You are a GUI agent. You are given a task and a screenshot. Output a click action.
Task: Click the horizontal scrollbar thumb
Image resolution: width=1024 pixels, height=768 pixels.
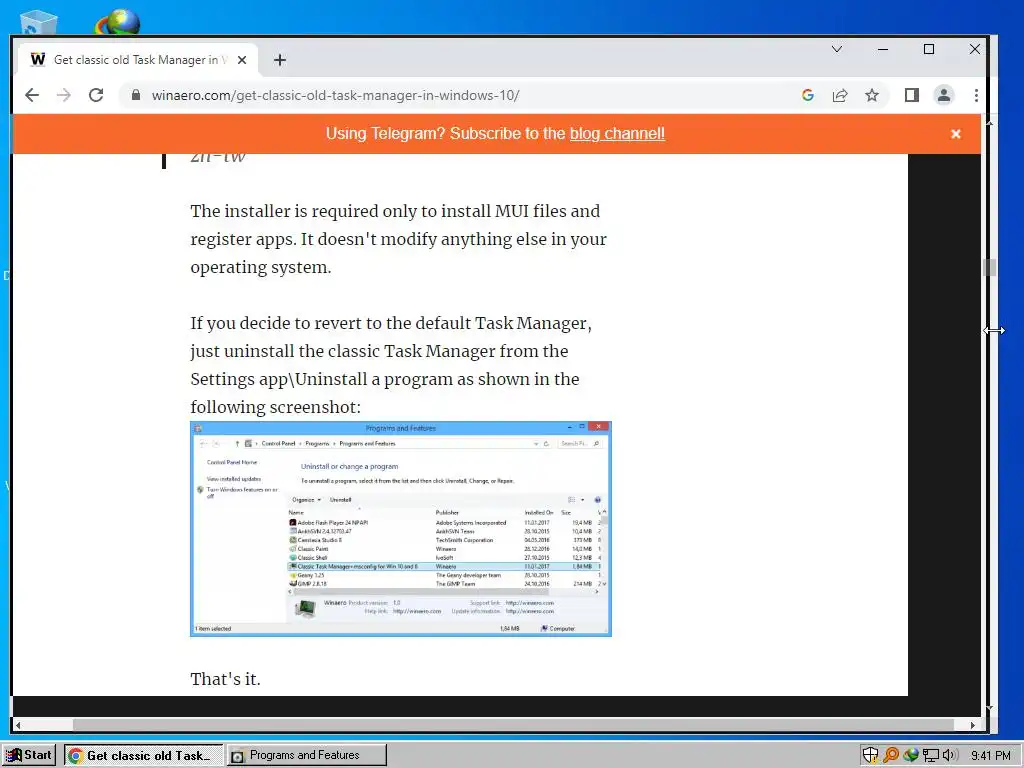[513, 725]
